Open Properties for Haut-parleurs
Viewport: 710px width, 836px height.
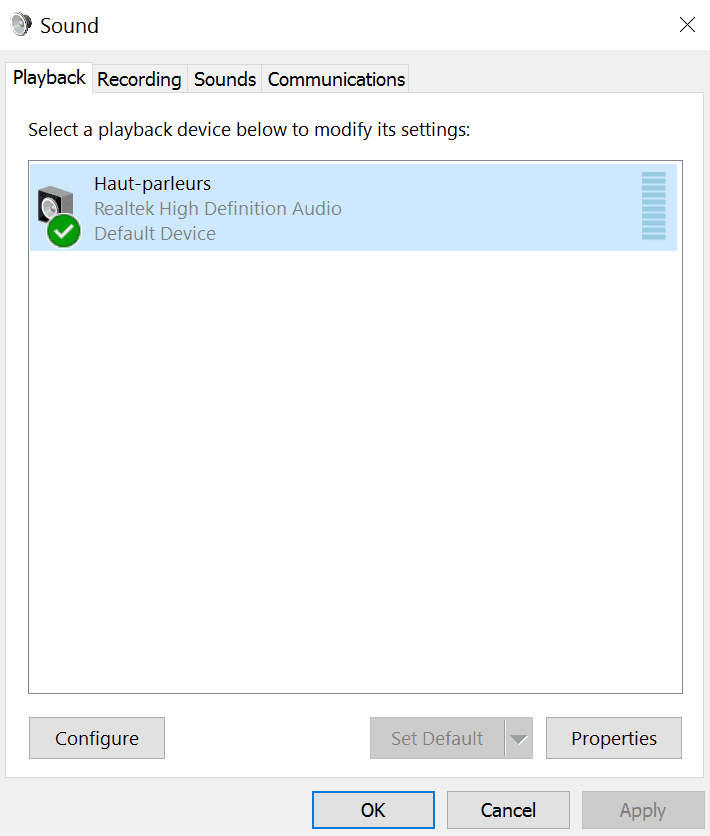tap(613, 738)
